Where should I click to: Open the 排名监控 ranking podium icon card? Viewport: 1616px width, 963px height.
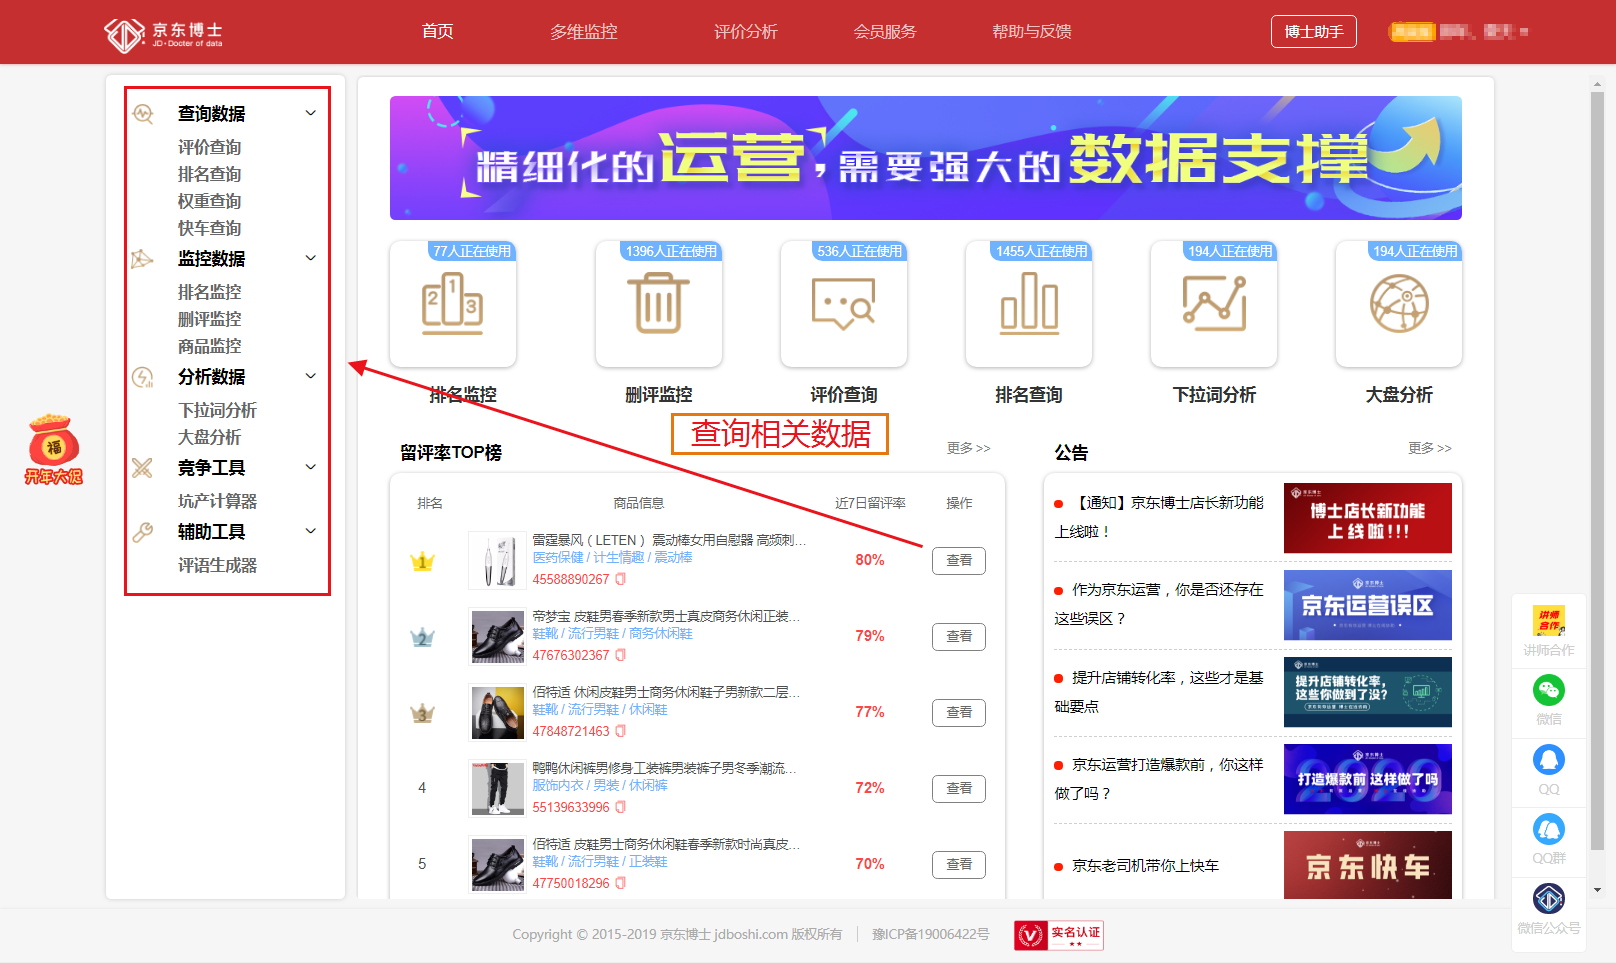pos(453,304)
